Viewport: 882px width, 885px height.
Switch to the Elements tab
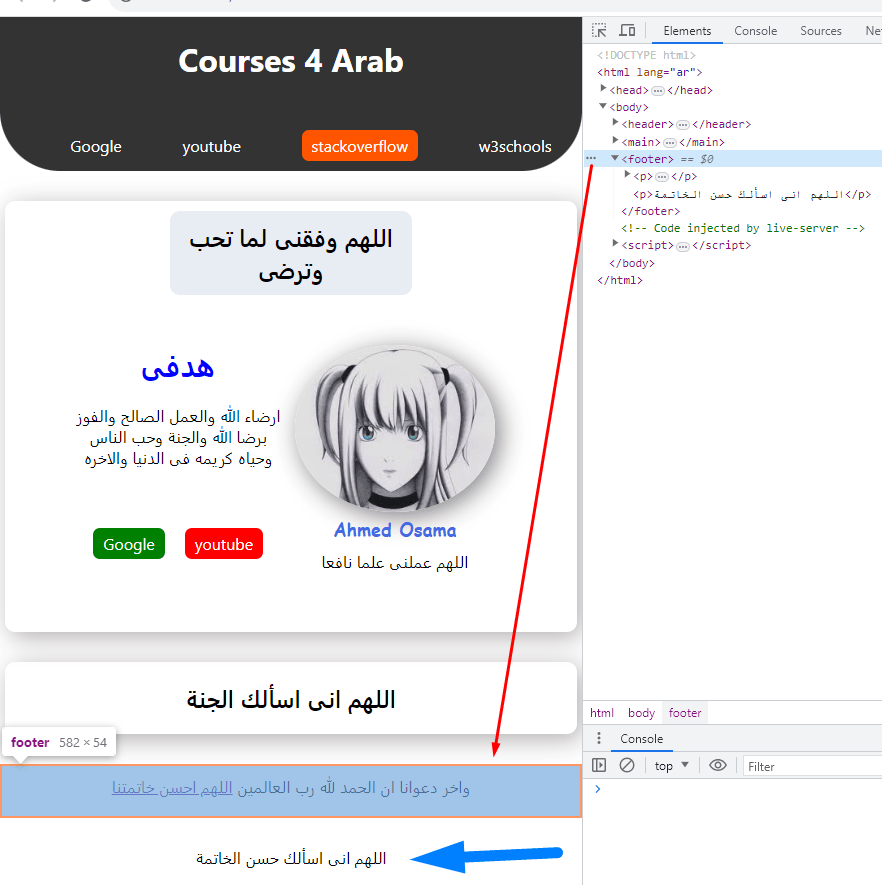tap(687, 31)
